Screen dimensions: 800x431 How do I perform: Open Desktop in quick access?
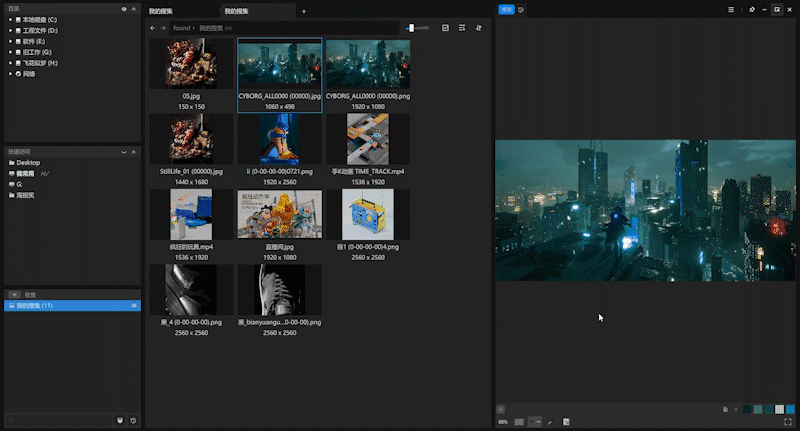click(x=28, y=163)
